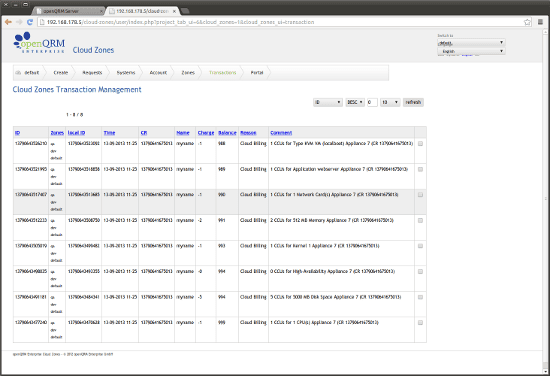Sort by the Reason column header

pos(248,133)
